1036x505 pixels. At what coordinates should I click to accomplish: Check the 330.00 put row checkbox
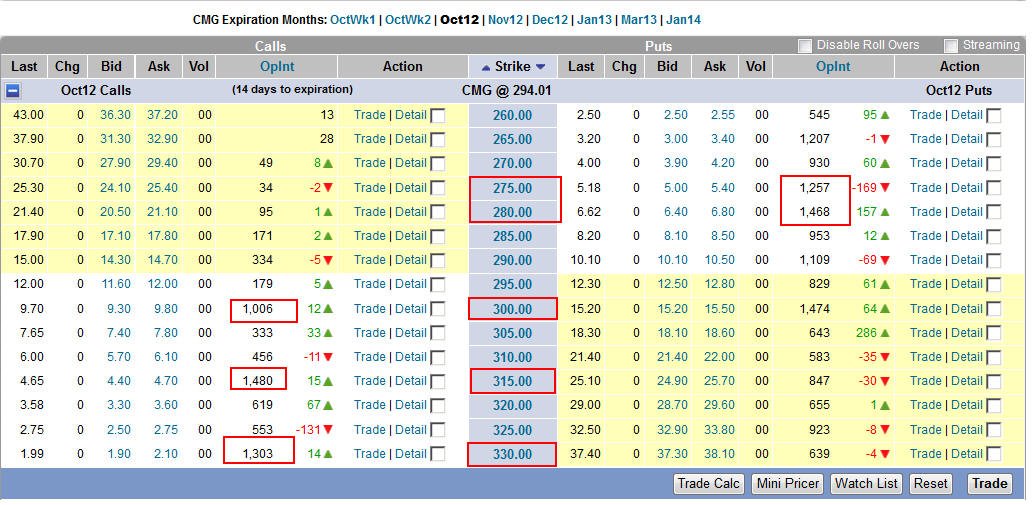tap(994, 454)
